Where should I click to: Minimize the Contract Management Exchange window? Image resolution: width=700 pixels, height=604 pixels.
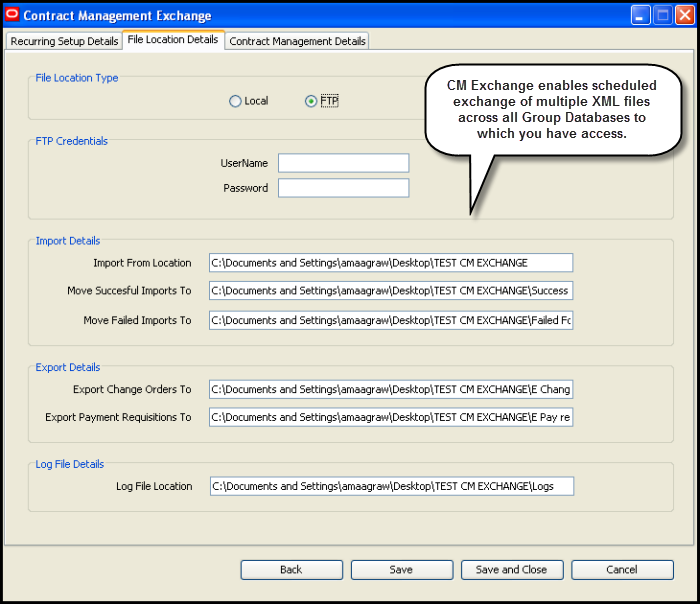640,15
